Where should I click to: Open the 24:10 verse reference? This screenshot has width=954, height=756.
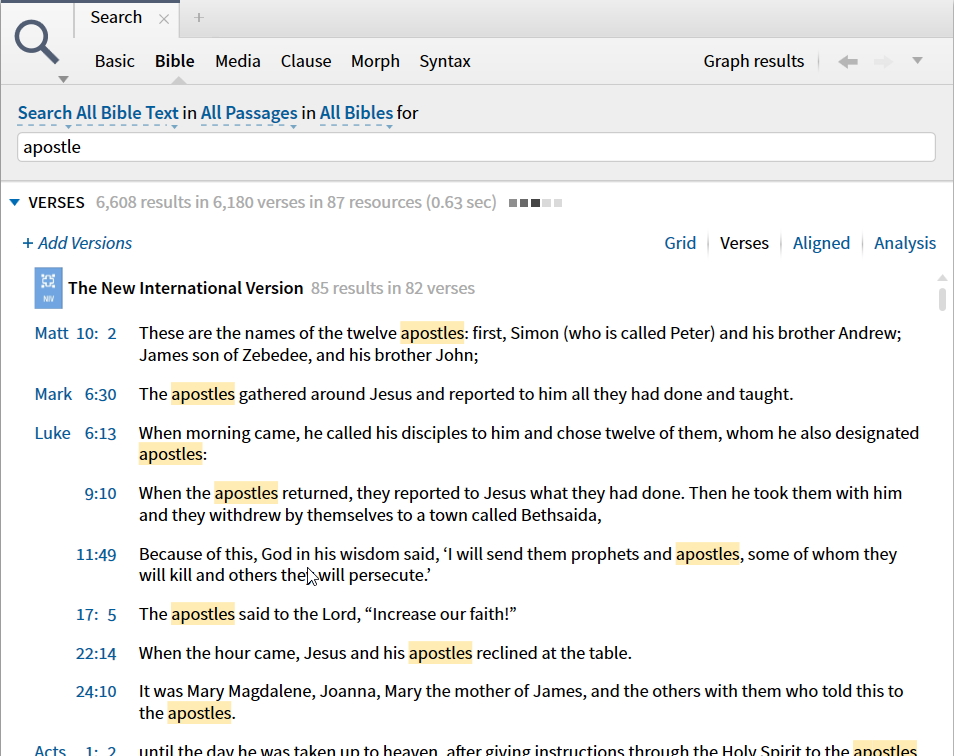[x=96, y=692]
